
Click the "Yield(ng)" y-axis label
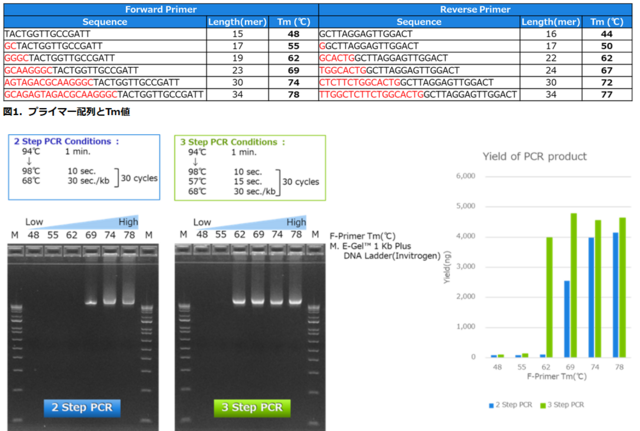(x=447, y=267)
